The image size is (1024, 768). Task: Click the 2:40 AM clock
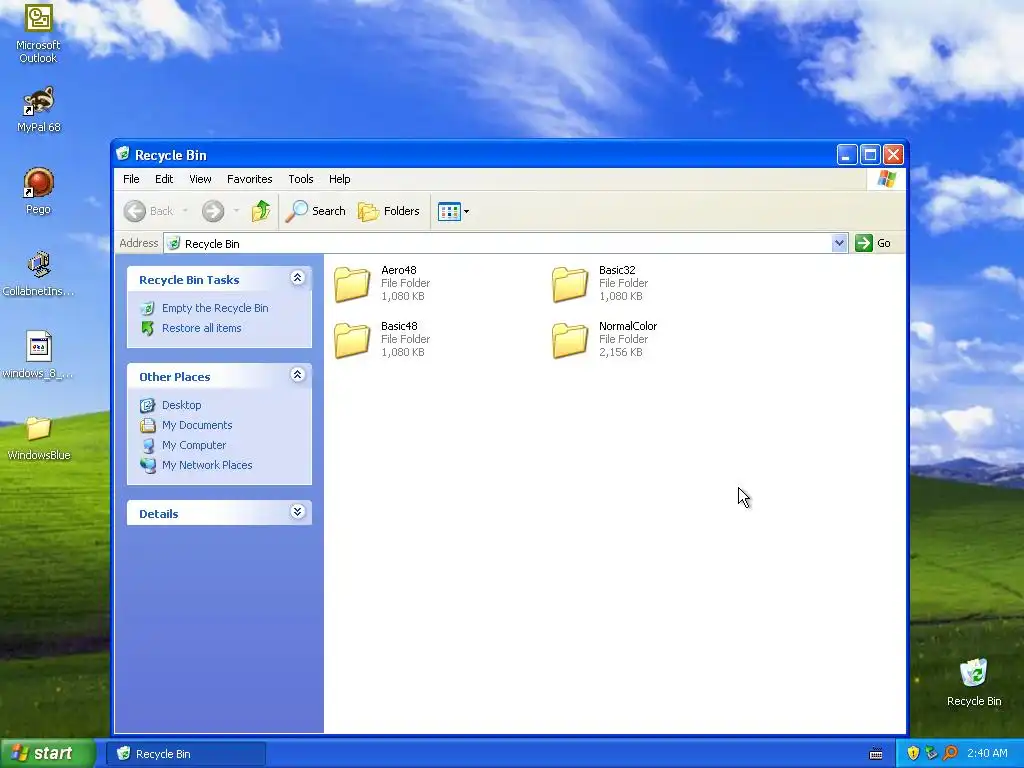pos(987,753)
